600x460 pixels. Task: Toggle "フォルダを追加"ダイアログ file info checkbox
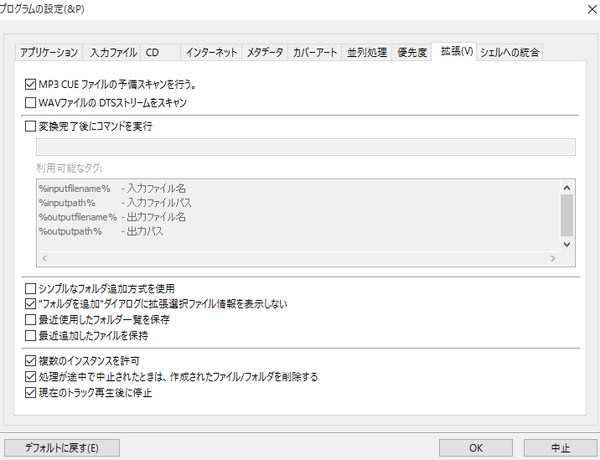coord(30,304)
